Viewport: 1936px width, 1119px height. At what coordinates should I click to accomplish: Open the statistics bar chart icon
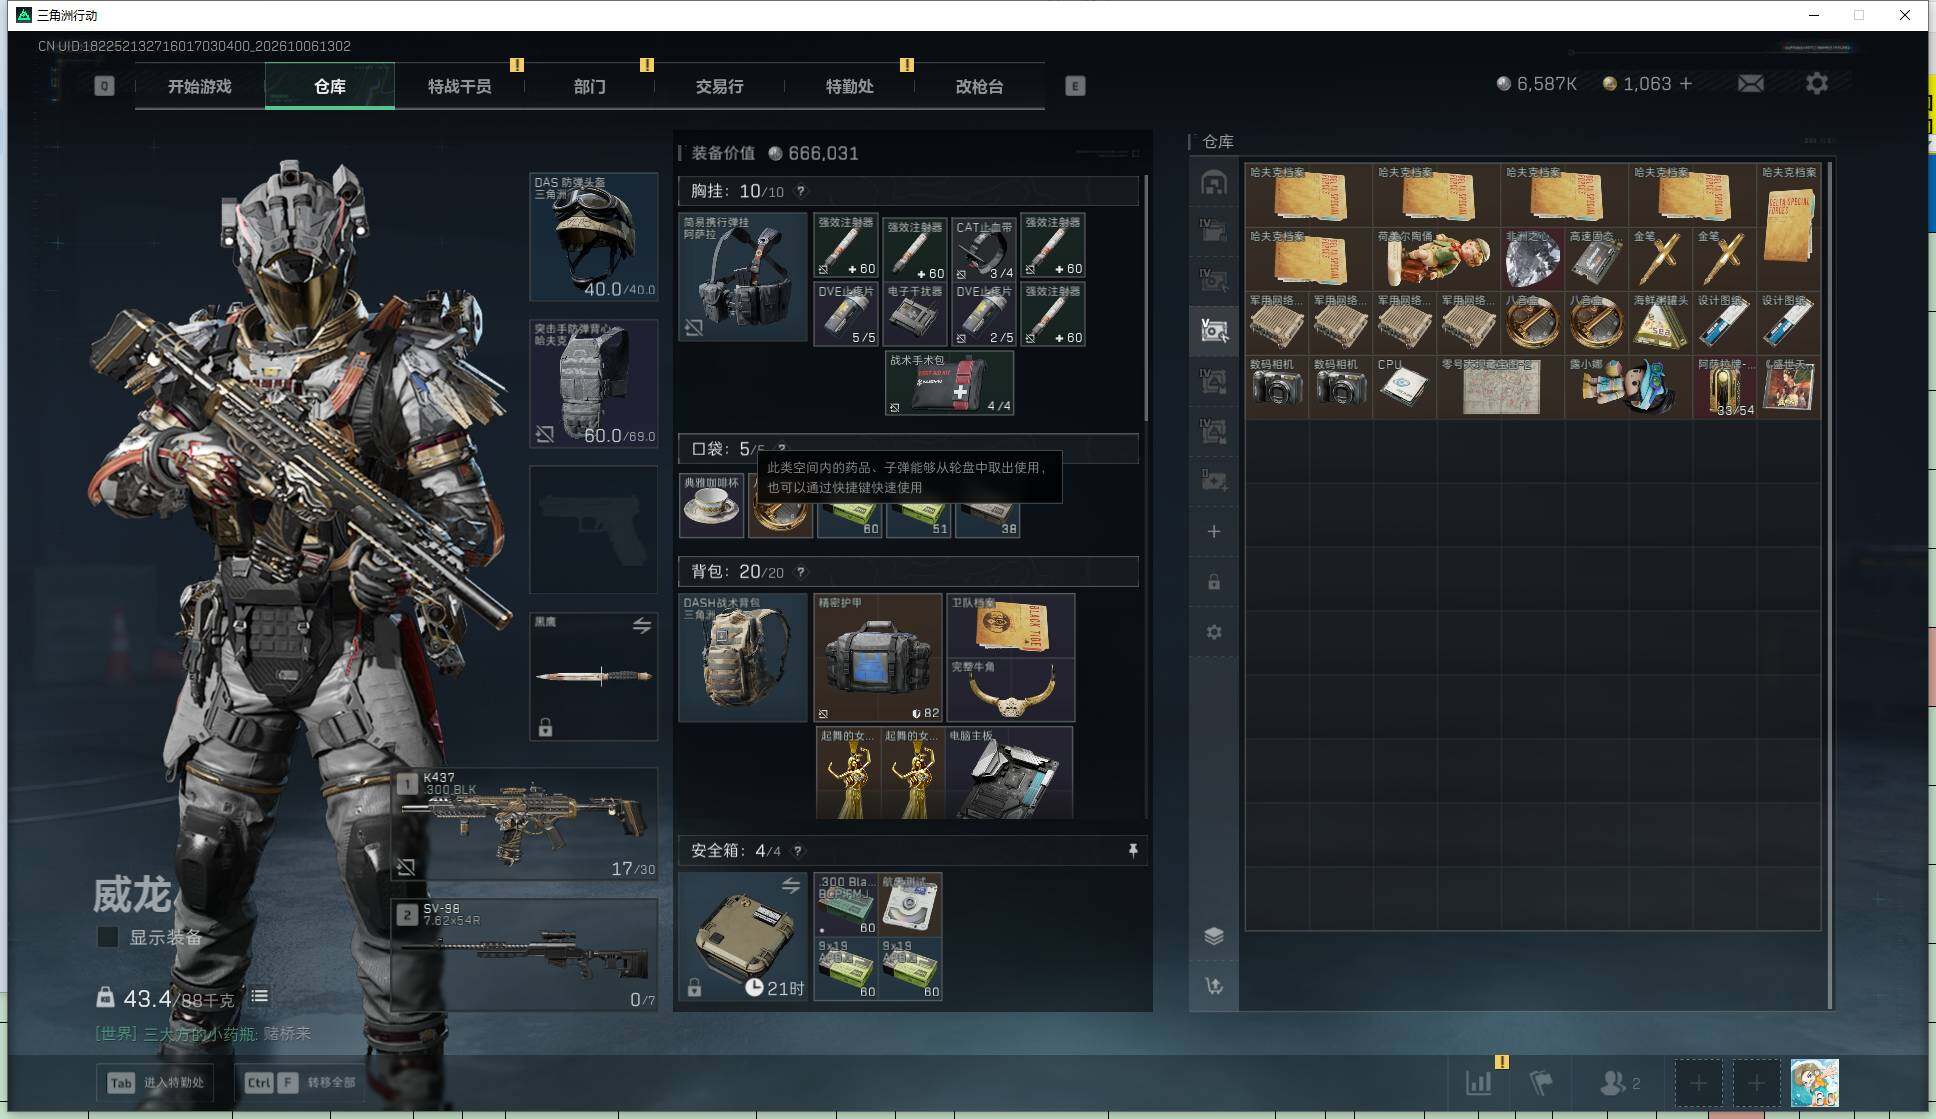tap(1478, 1083)
